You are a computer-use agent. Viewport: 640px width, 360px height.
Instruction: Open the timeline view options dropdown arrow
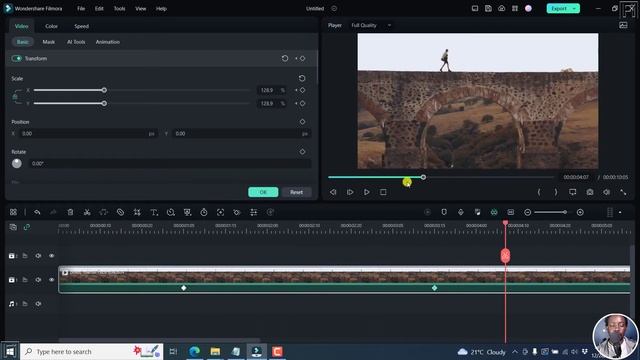coord(620,212)
